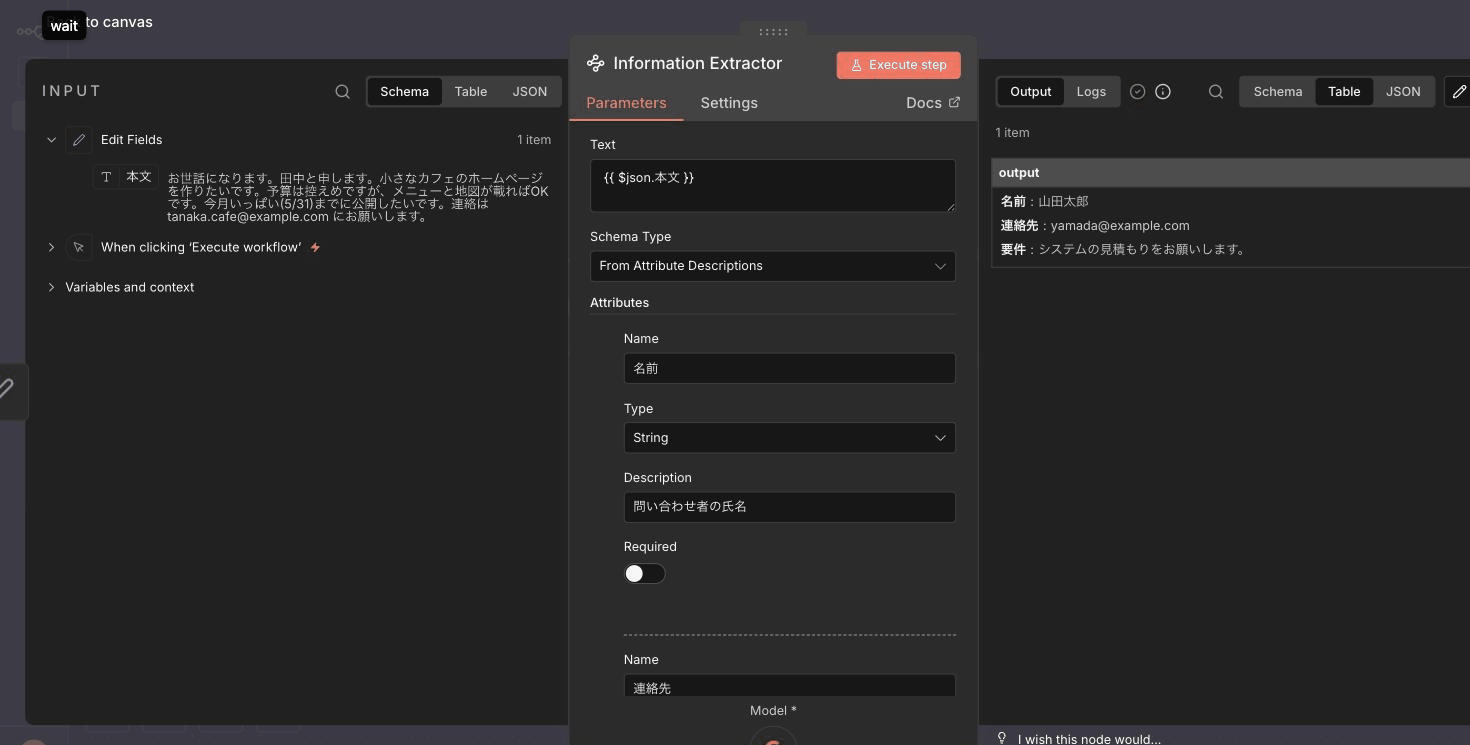Screen dimensions: 1470x745
Task: Search the output panel with magnifier icon
Action: point(1216,91)
